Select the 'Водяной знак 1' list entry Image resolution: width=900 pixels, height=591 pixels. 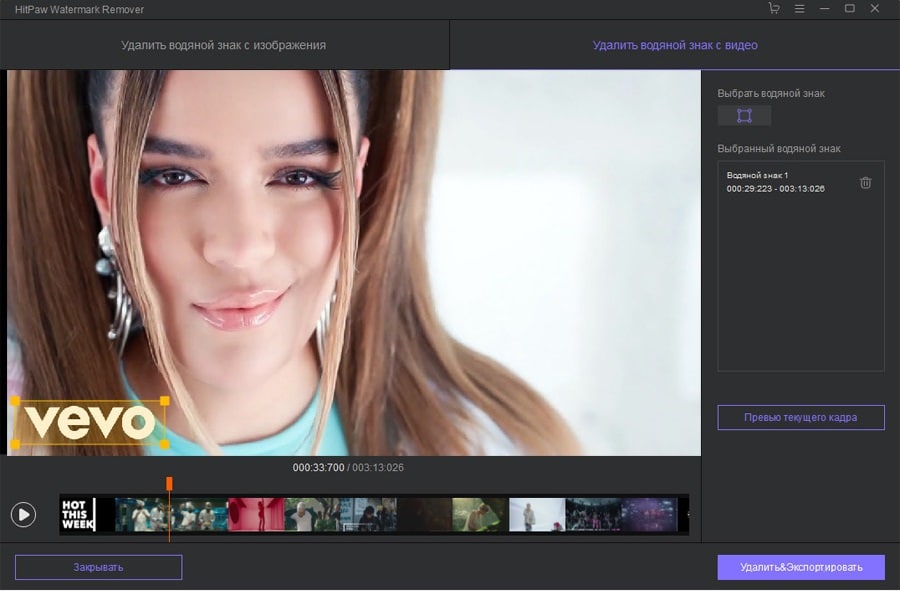coord(801,182)
